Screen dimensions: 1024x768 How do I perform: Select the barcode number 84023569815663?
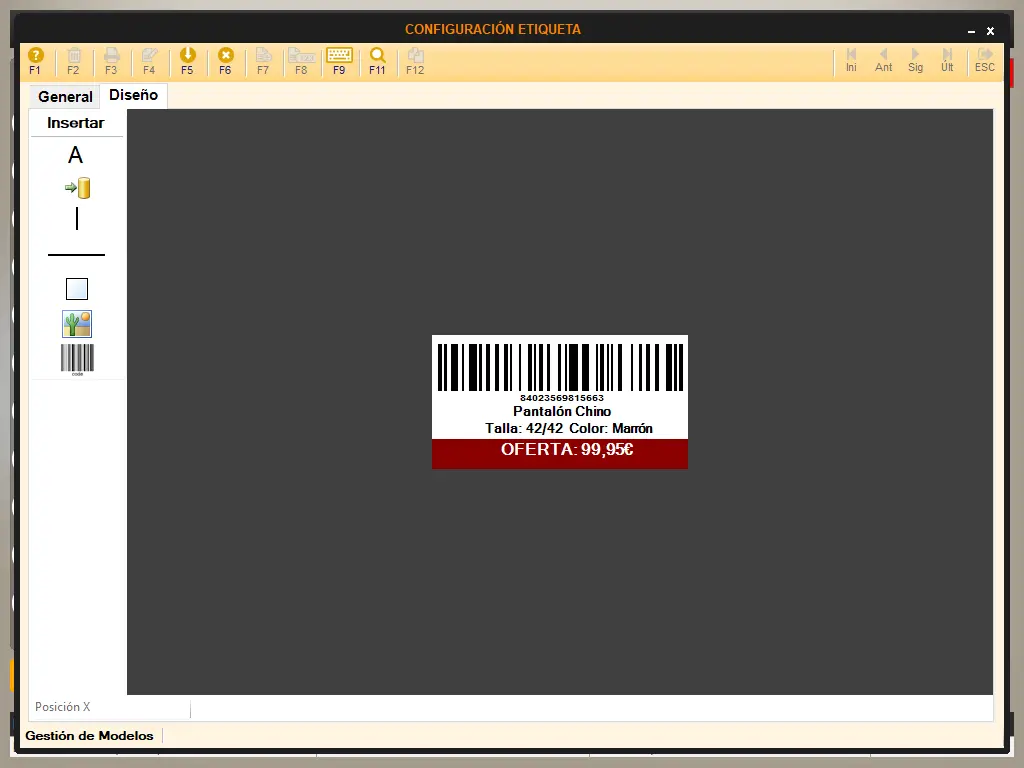562,398
